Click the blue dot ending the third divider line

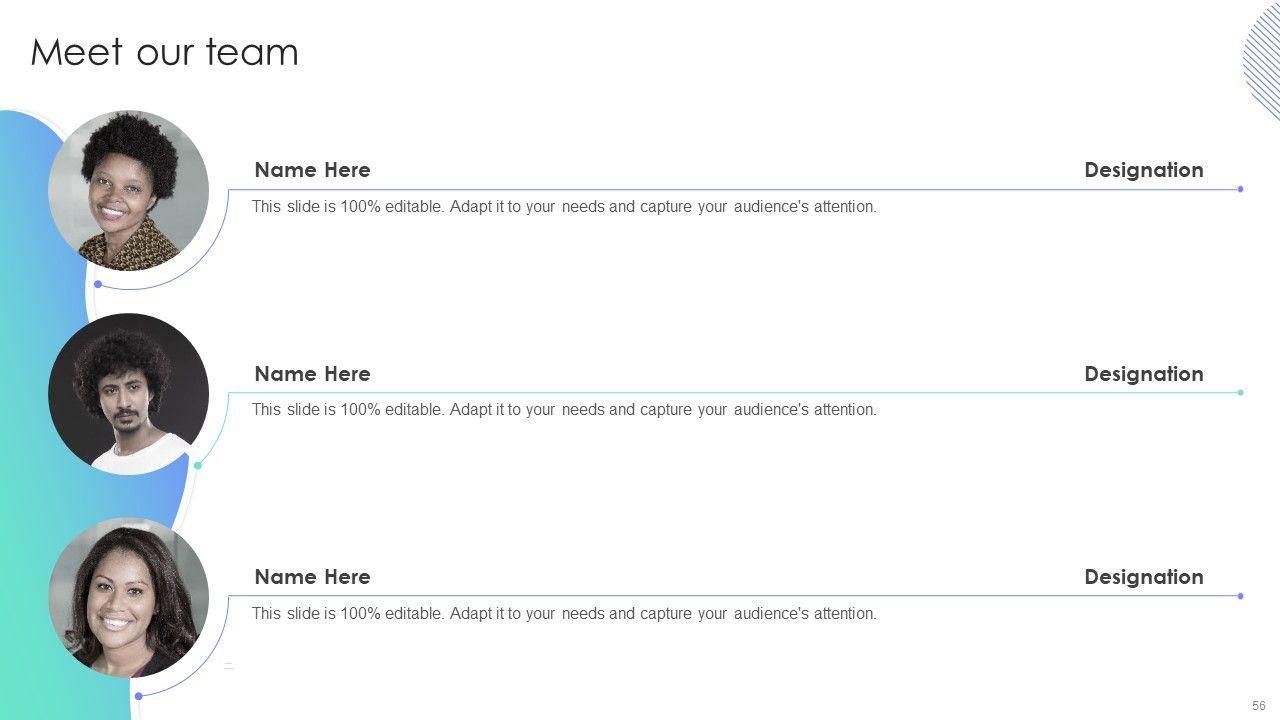(1240, 596)
